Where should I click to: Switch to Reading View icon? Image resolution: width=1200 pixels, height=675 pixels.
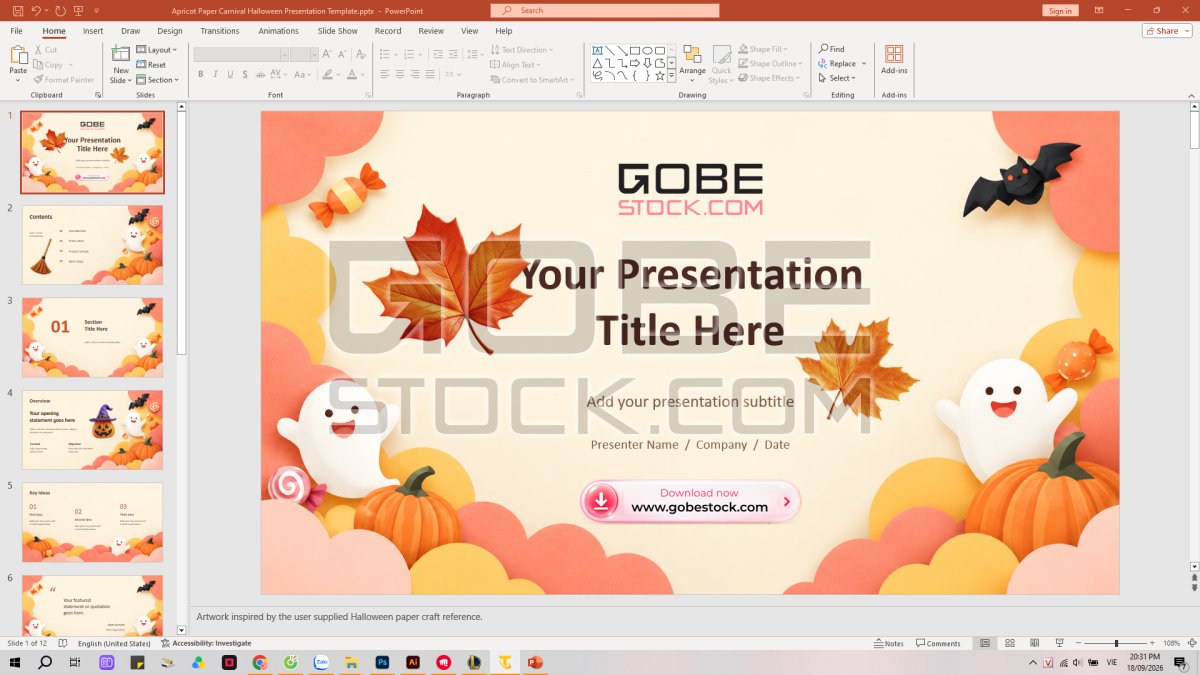(x=1033, y=643)
